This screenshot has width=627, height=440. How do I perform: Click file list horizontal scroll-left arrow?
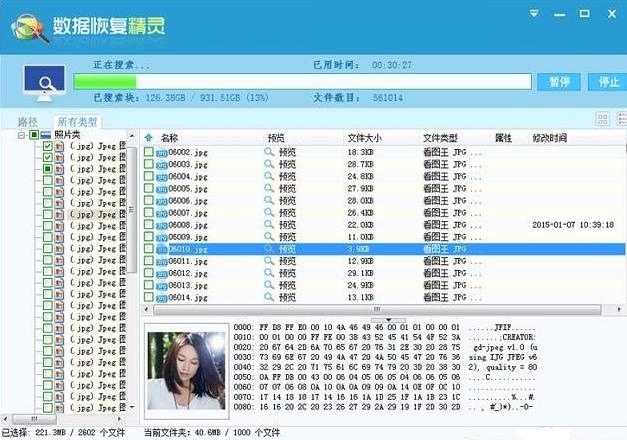click(x=146, y=309)
